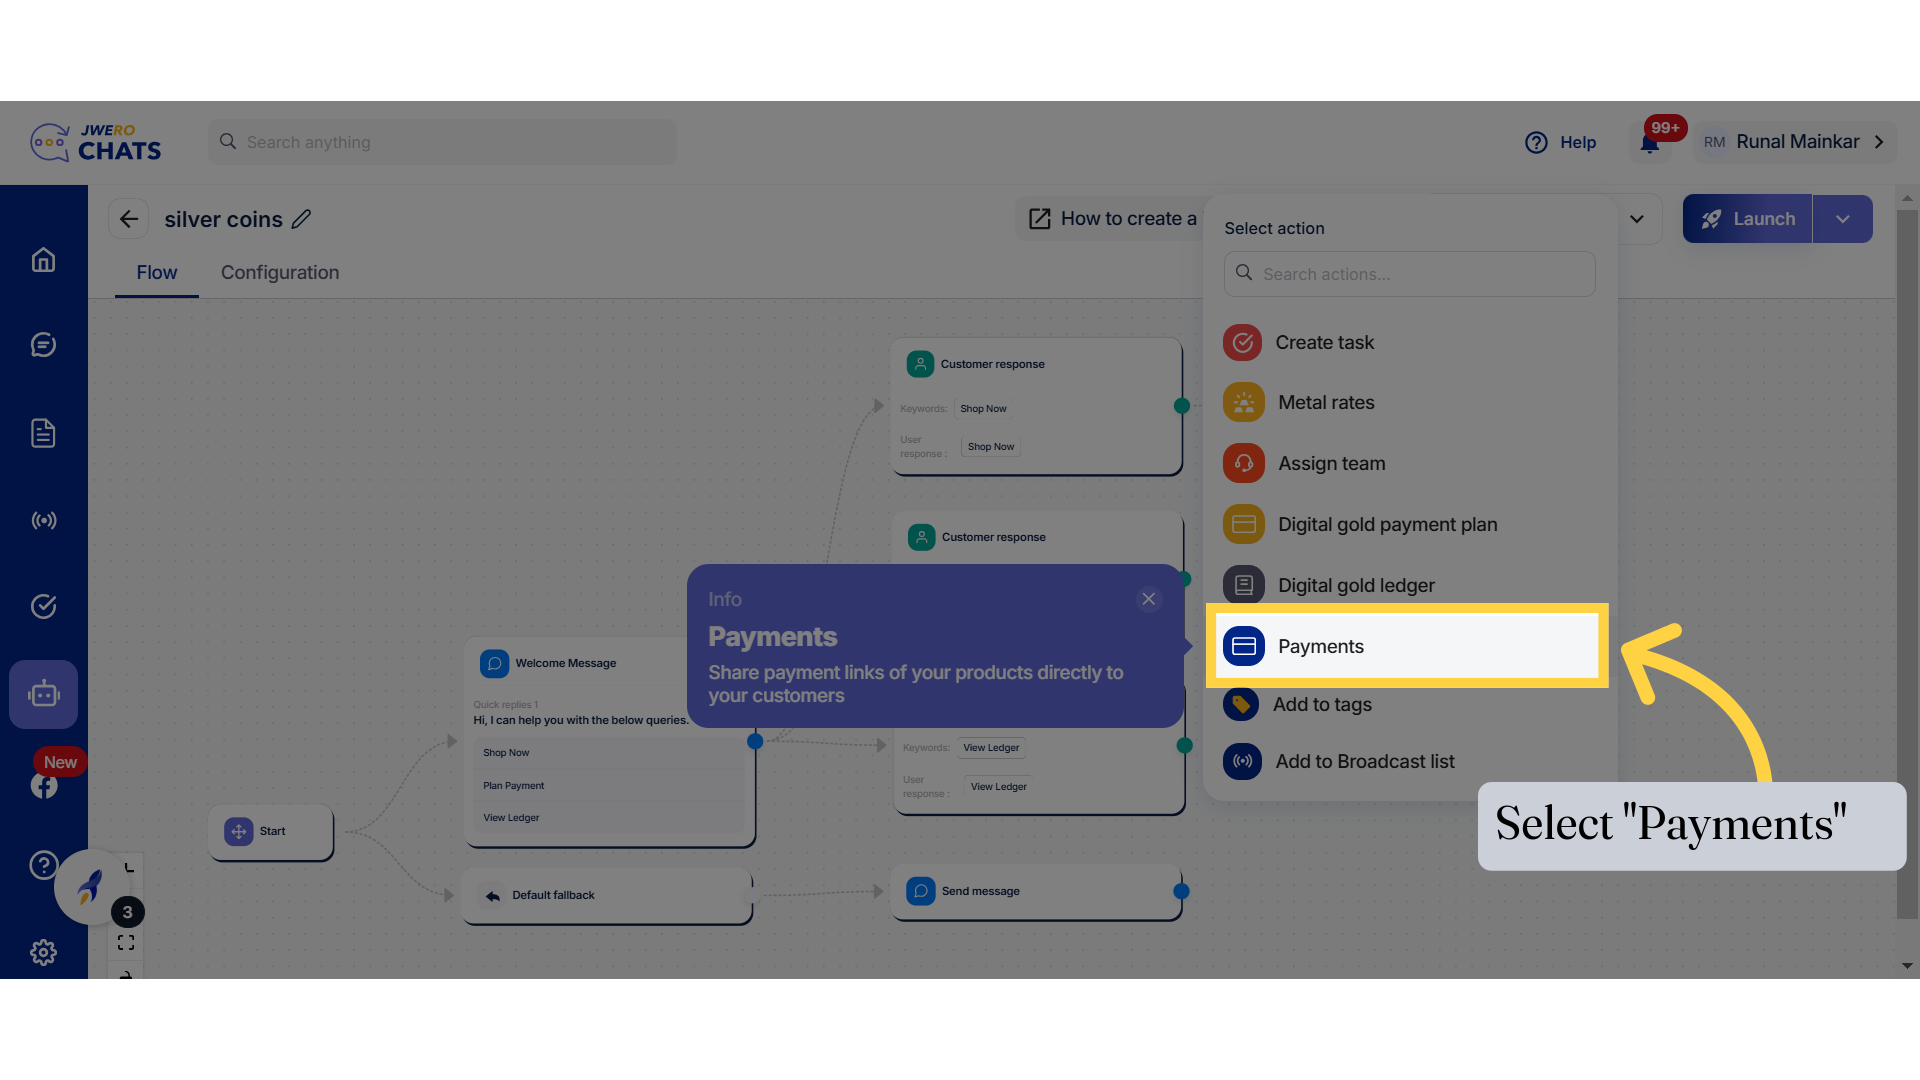Screen dimensions: 1920x1080
Task: Switch to the Configuration tab
Action: click(279, 272)
